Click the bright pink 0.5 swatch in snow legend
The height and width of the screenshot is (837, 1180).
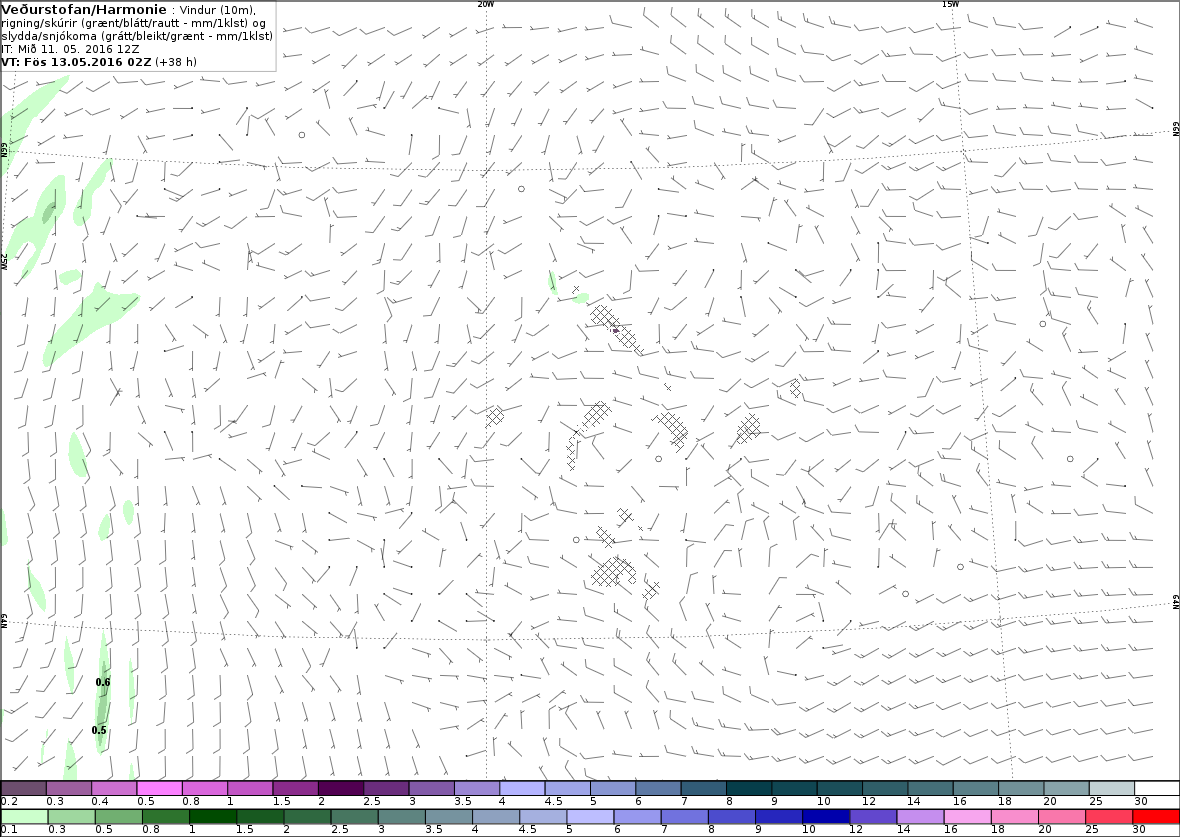coord(160,788)
